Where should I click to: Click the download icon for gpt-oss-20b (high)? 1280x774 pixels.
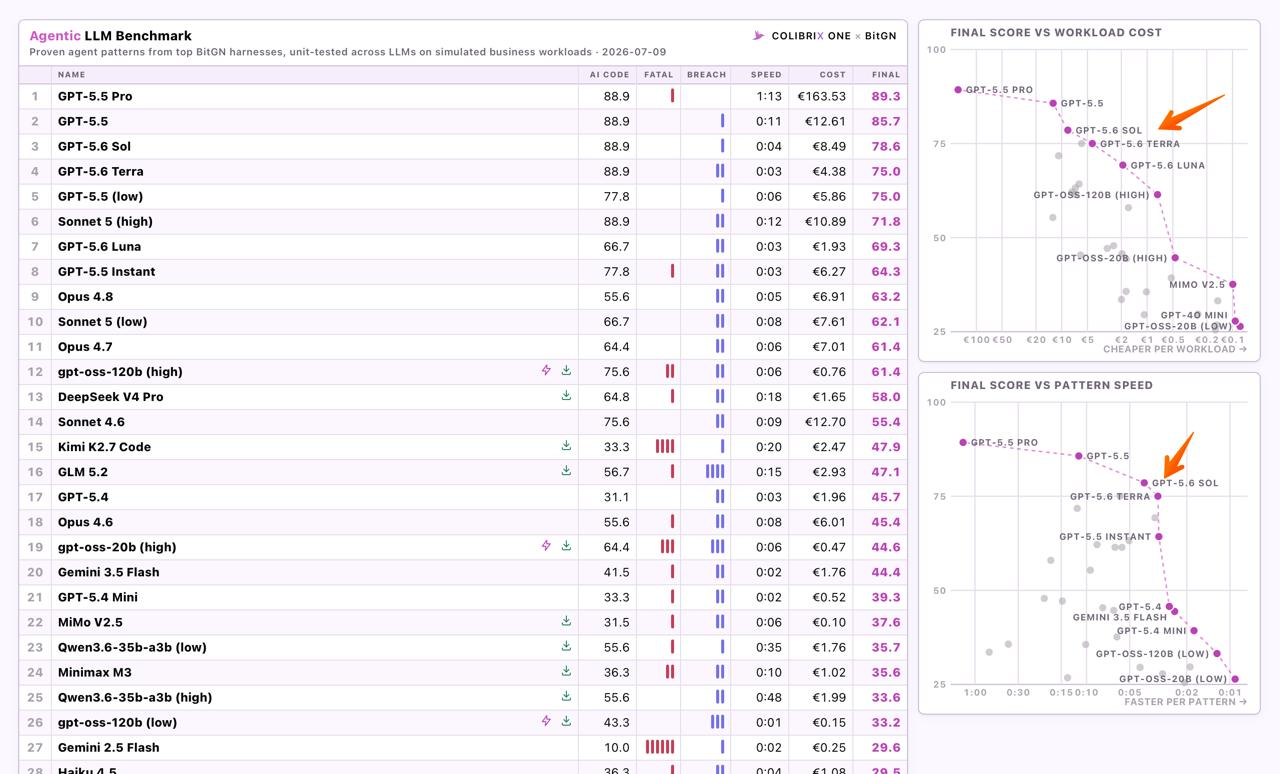pos(566,546)
